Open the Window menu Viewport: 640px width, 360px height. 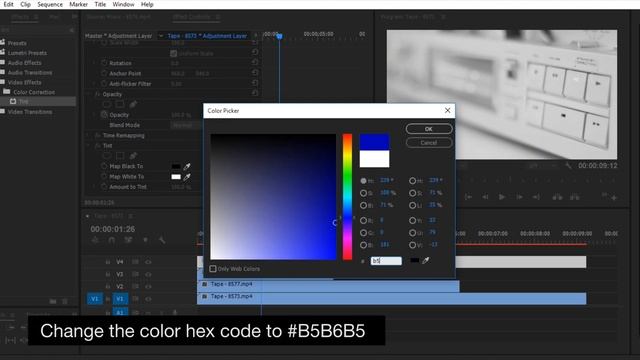point(123,4)
